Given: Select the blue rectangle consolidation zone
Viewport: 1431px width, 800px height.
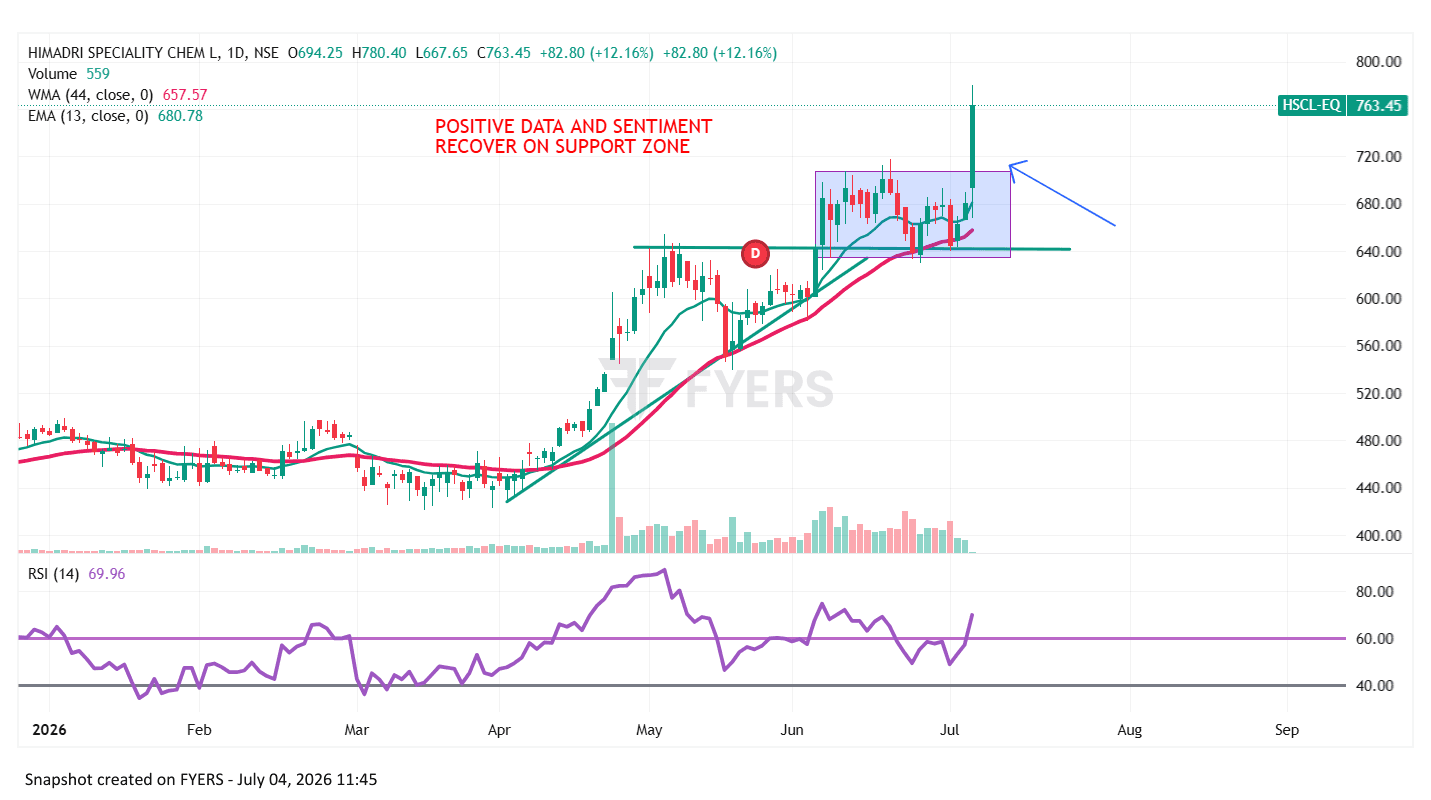Looking at the screenshot, I should (913, 214).
